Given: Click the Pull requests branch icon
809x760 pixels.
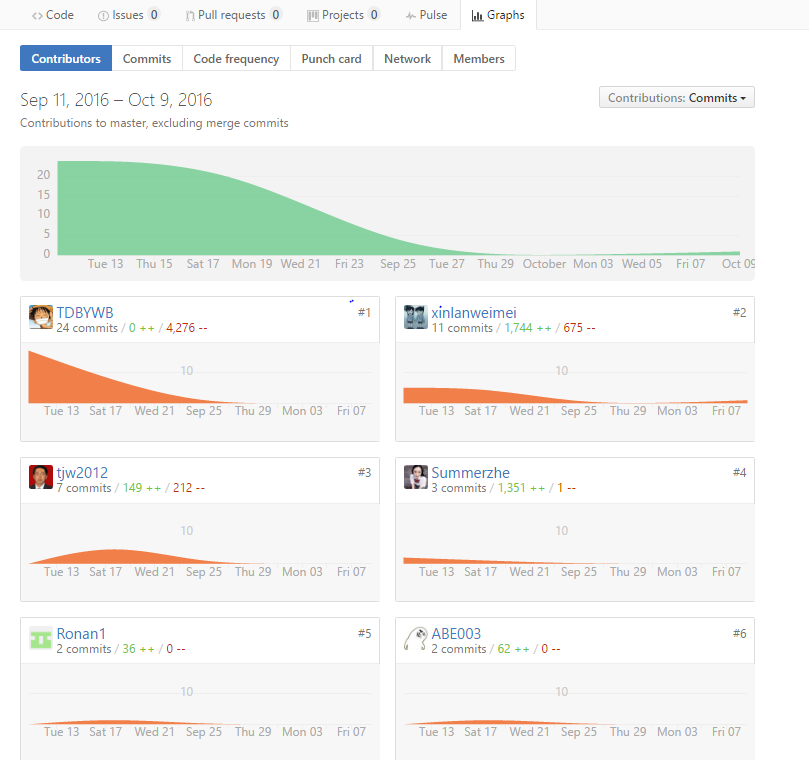Looking at the screenshot, I should [x=190, y=16].
